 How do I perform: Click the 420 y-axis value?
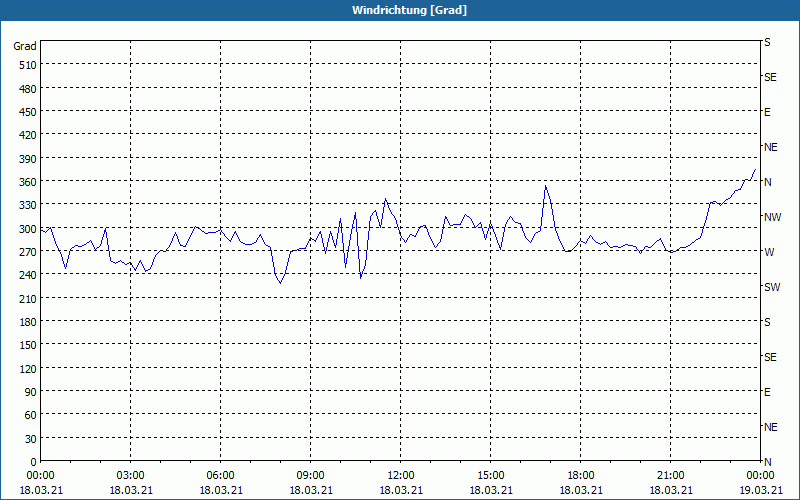pos(29,135)
